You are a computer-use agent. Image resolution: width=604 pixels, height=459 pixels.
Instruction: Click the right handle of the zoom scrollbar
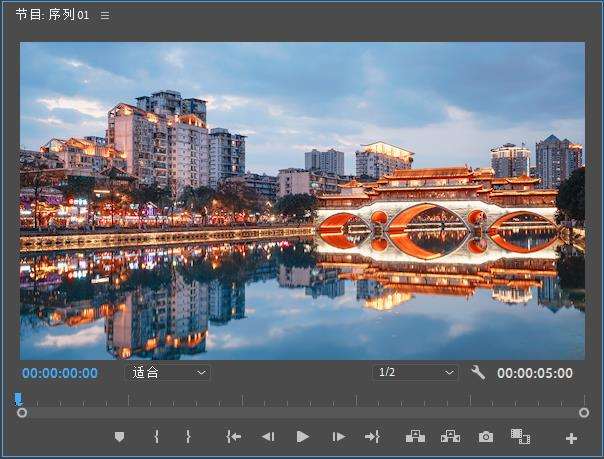tap(584, 412)
